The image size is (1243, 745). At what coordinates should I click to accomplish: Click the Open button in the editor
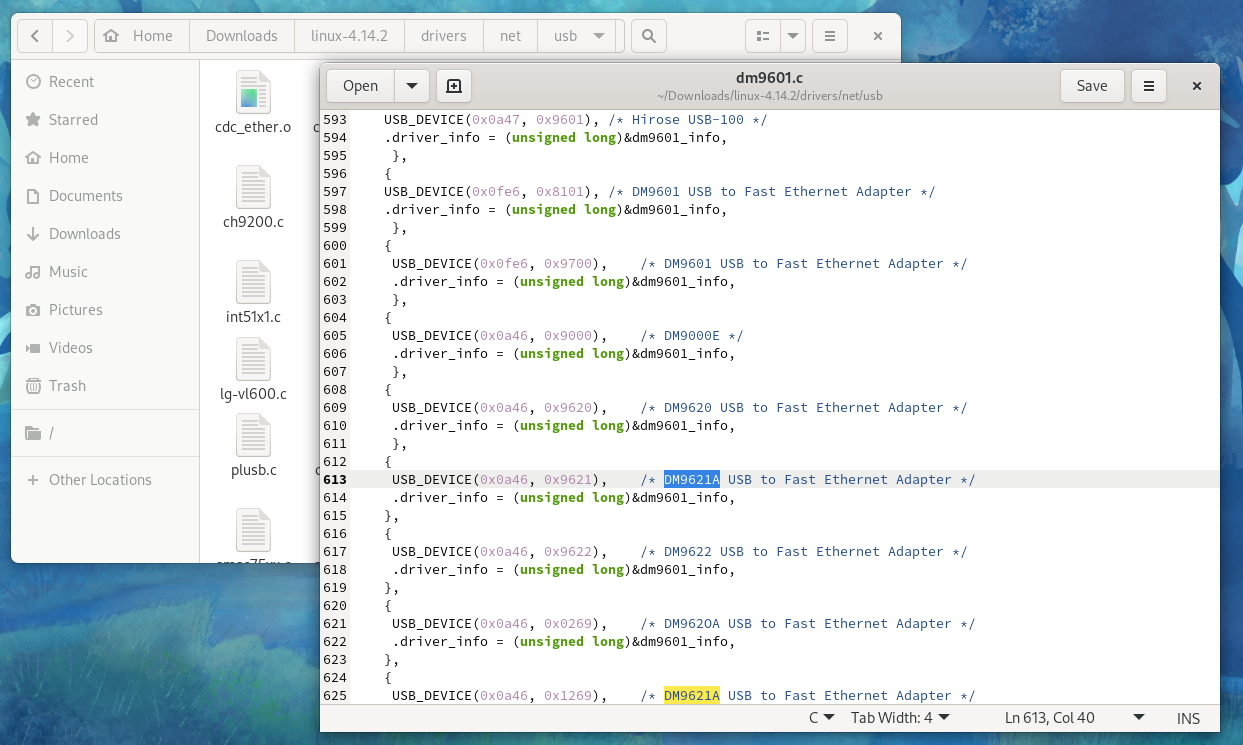(360, 86)
